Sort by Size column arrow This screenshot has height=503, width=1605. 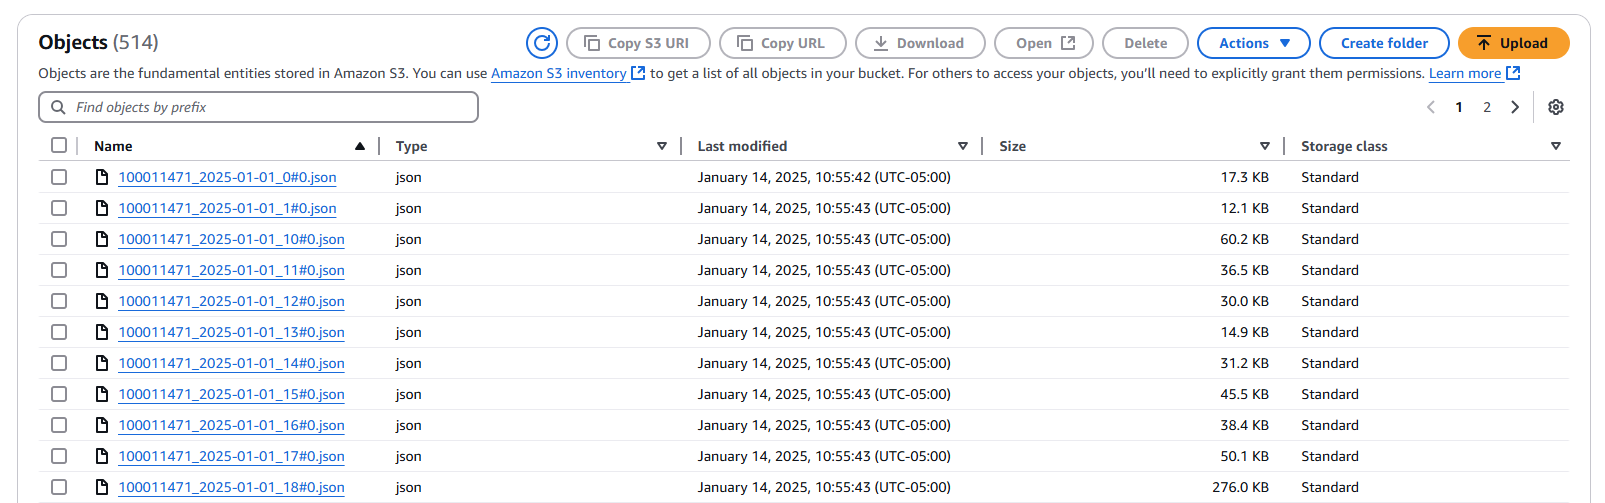[1265, 146]
